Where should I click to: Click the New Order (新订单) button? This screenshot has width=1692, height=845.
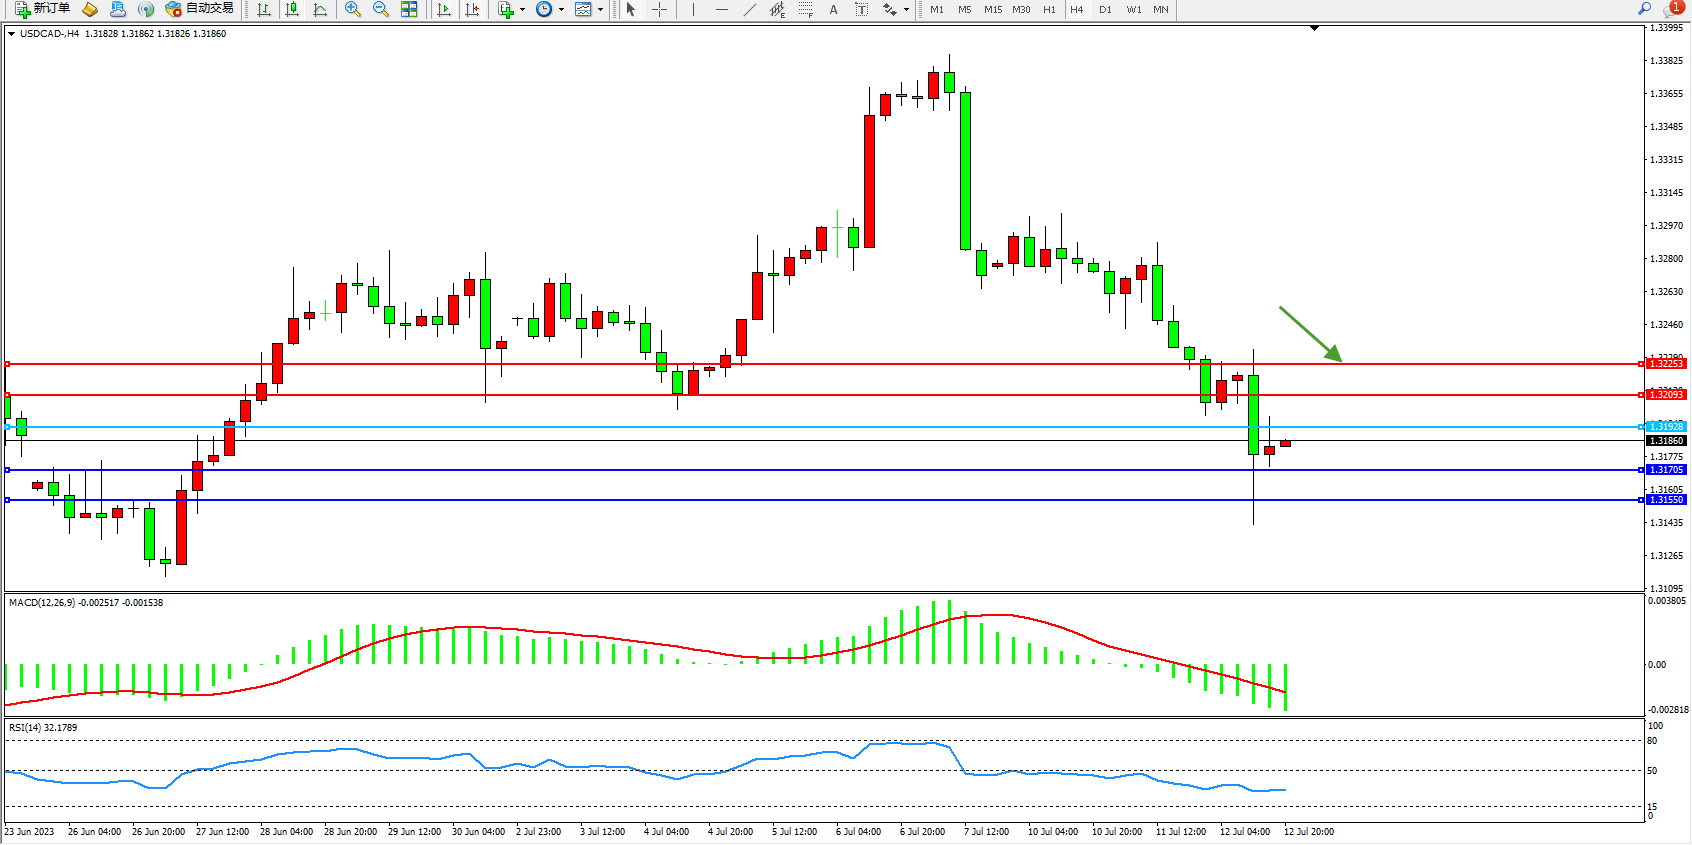pyautogui.click(x=42, y=9)
